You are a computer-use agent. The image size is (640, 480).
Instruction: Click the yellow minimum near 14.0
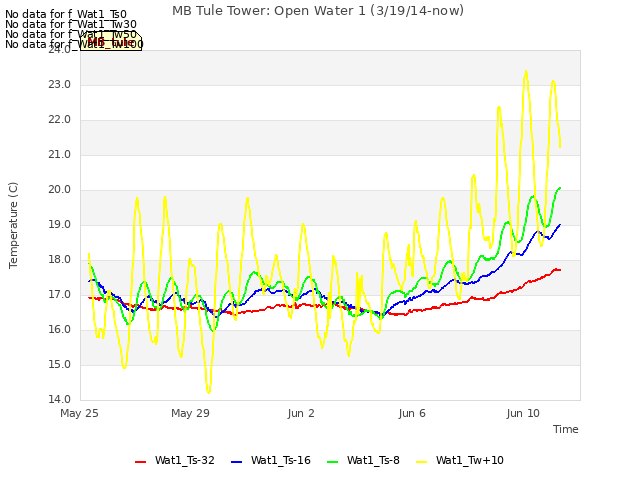pyautogui.click(x=209, y=392)
